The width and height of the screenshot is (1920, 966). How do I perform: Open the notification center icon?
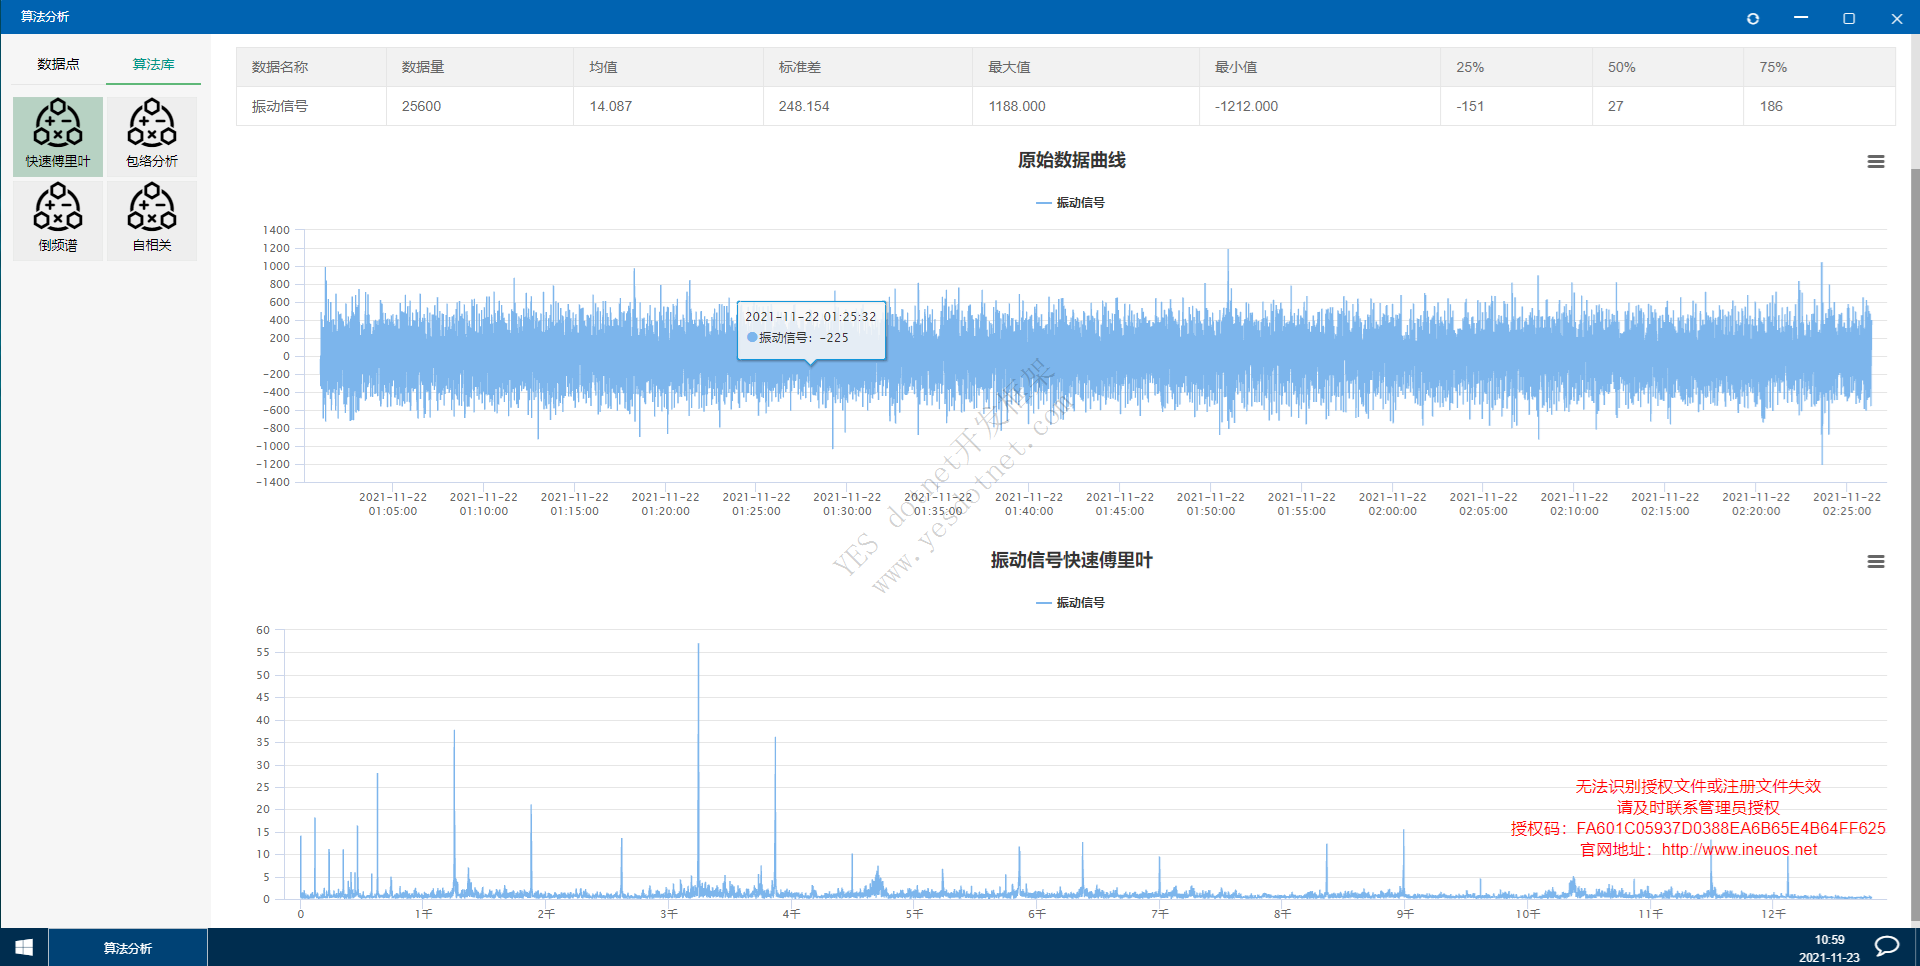click(1887, 947)
